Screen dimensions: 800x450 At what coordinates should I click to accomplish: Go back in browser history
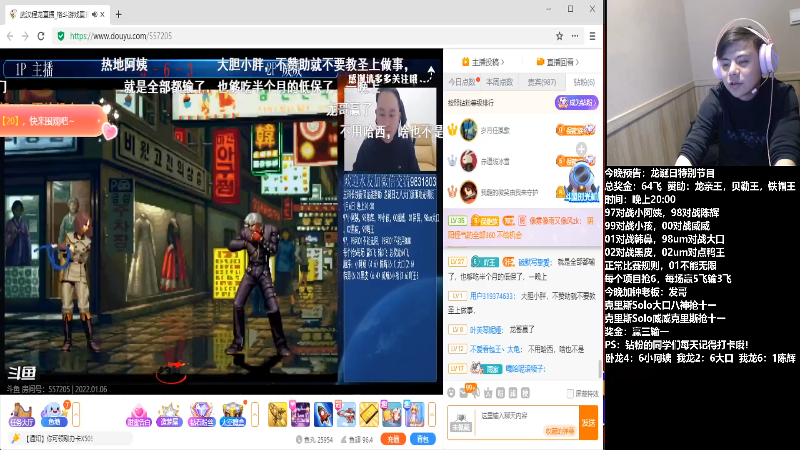pyautogui.click(x=10, y=36)
